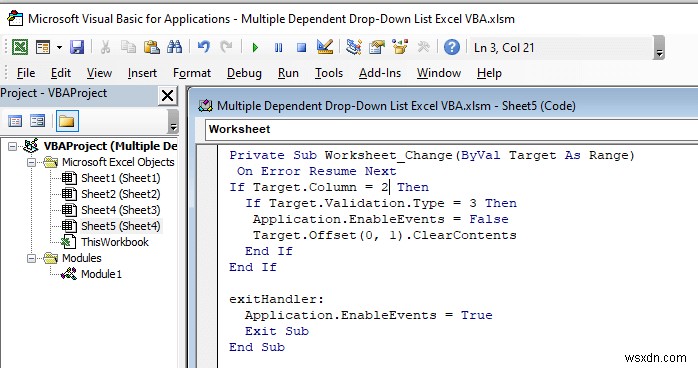The width and height of the screenshot is (698, 368).
Task: Open the Object Browser icon
Action: click(x=400, y=47)
